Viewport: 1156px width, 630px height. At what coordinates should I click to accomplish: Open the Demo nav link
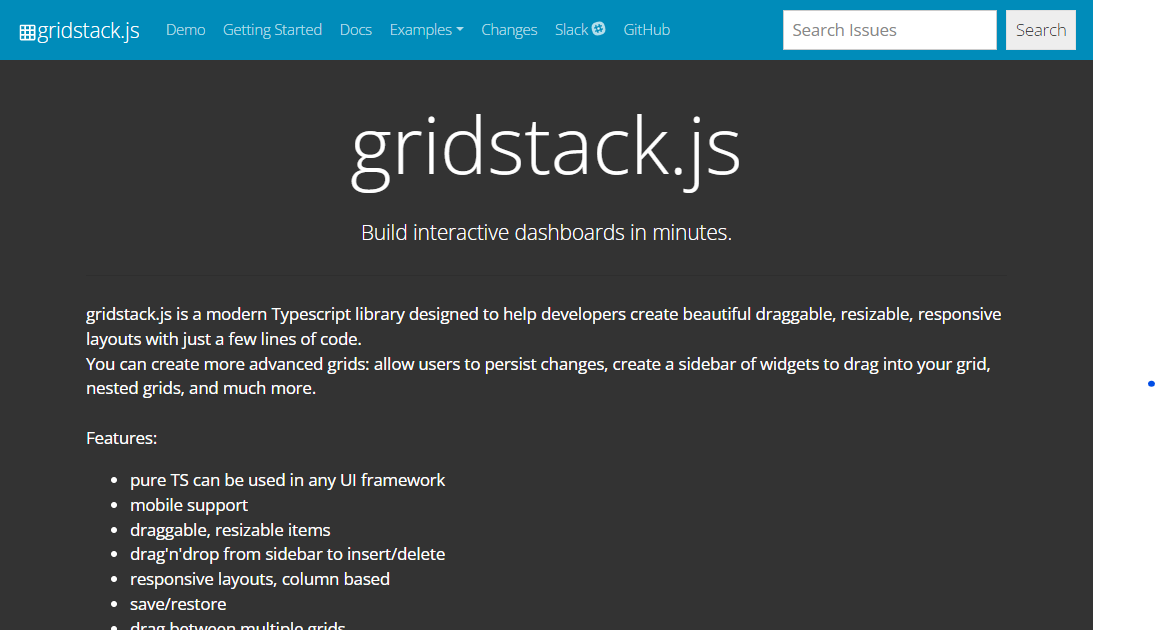pyautogui.click(x=186, y=29)
